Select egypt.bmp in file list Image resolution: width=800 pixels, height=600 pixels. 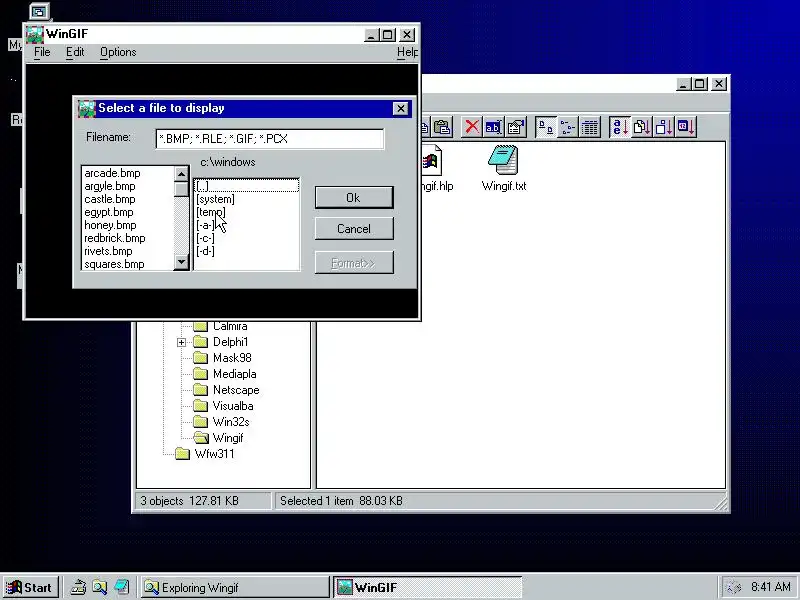tap(109, 212)
